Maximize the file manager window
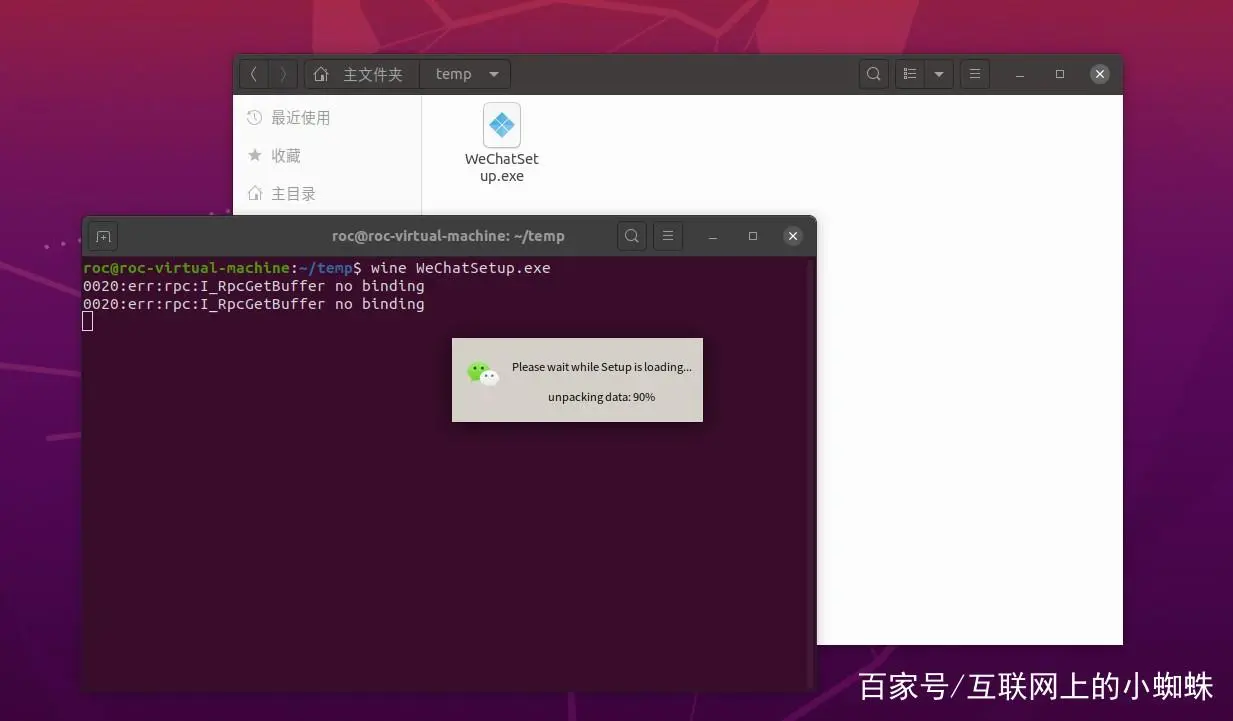 pos(1060,74)
